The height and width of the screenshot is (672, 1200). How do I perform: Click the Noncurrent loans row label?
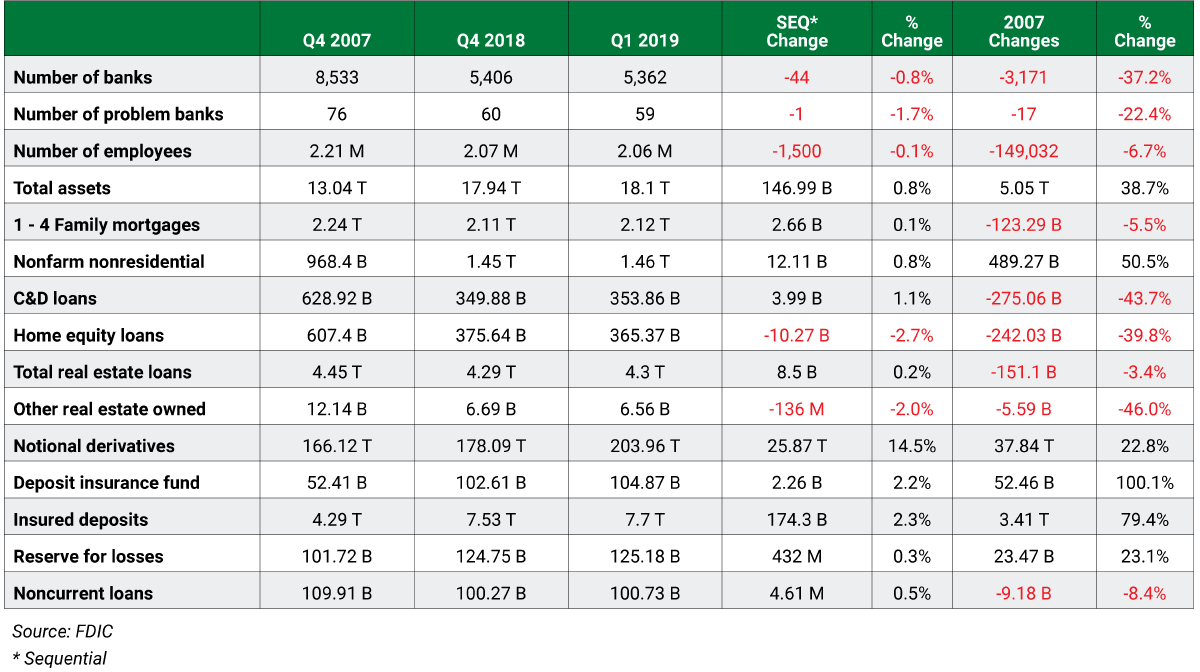coord(83,593)
